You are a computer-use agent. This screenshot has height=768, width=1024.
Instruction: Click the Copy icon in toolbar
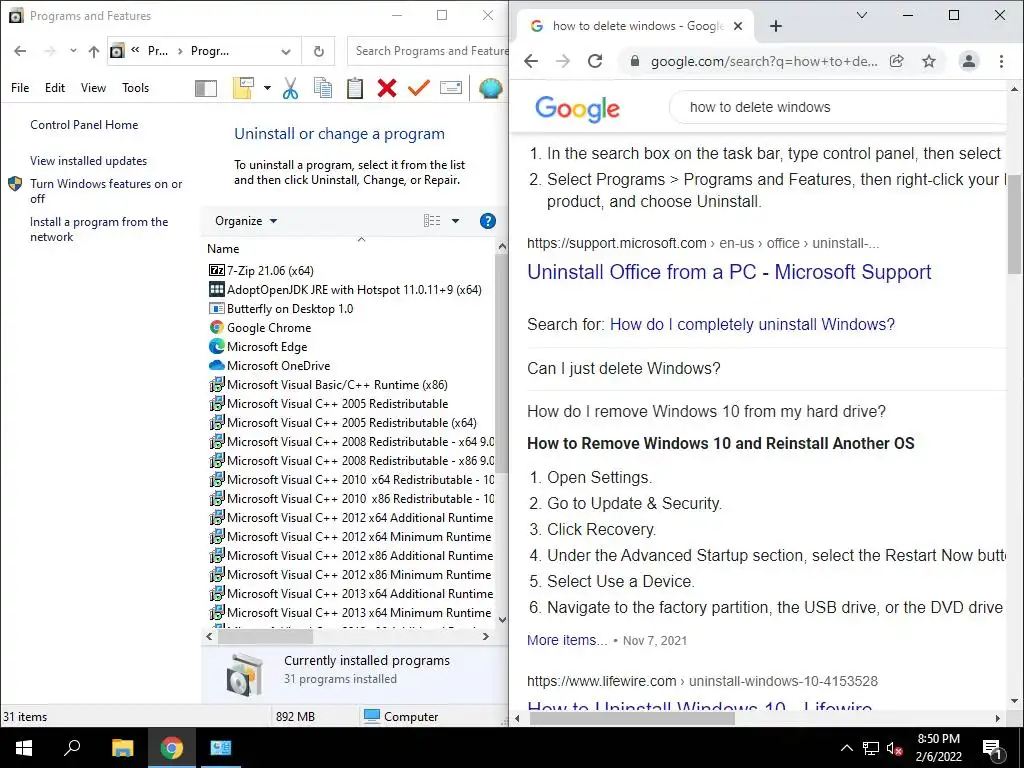pyautogui.click(x=323, y=88)
